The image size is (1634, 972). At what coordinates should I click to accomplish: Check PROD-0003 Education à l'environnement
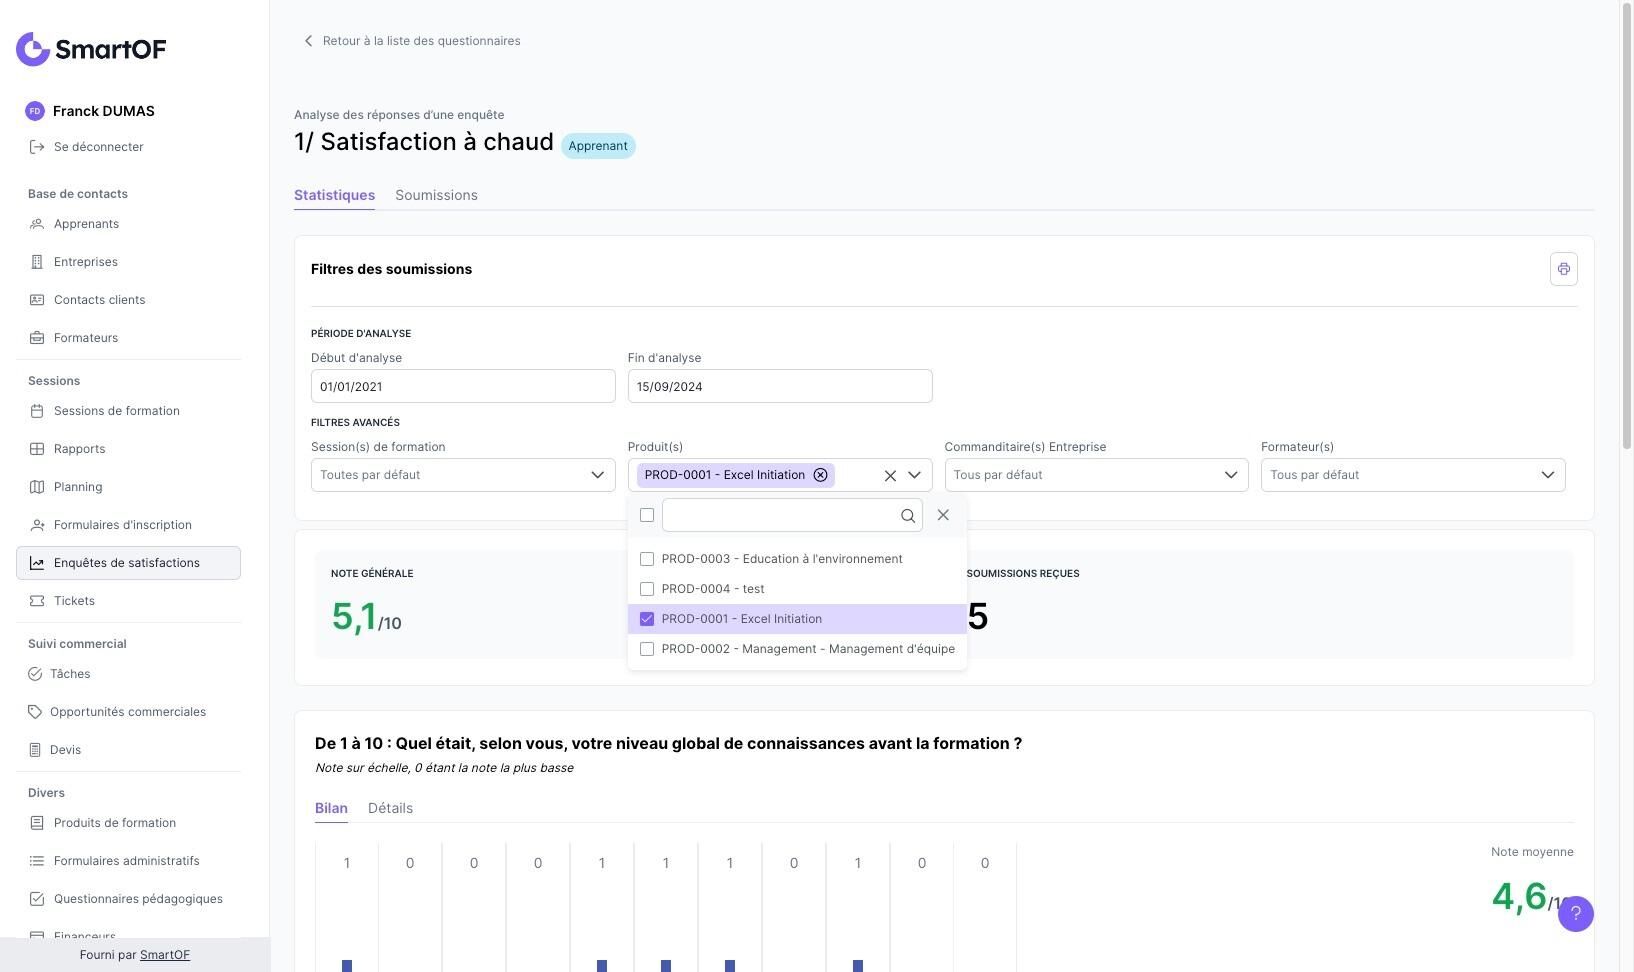(x=647, y=559)
